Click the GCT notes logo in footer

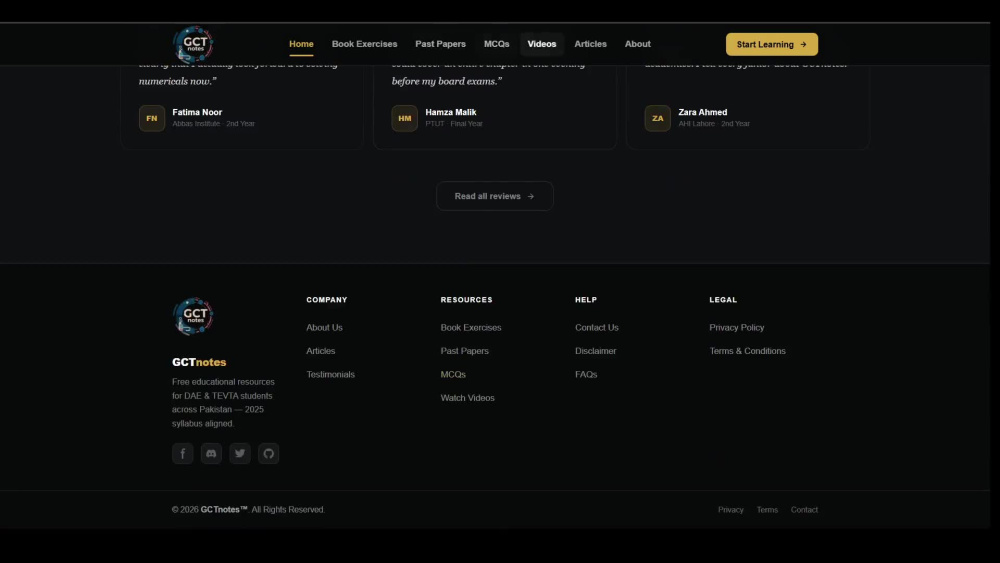193,316
